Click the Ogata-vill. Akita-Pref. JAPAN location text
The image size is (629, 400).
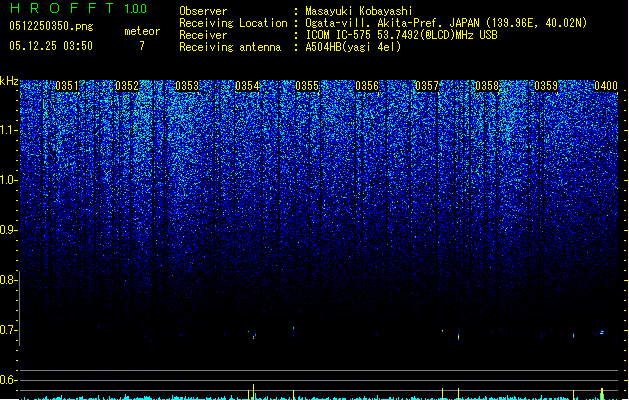pyautogui.click(x=446, y=23)
